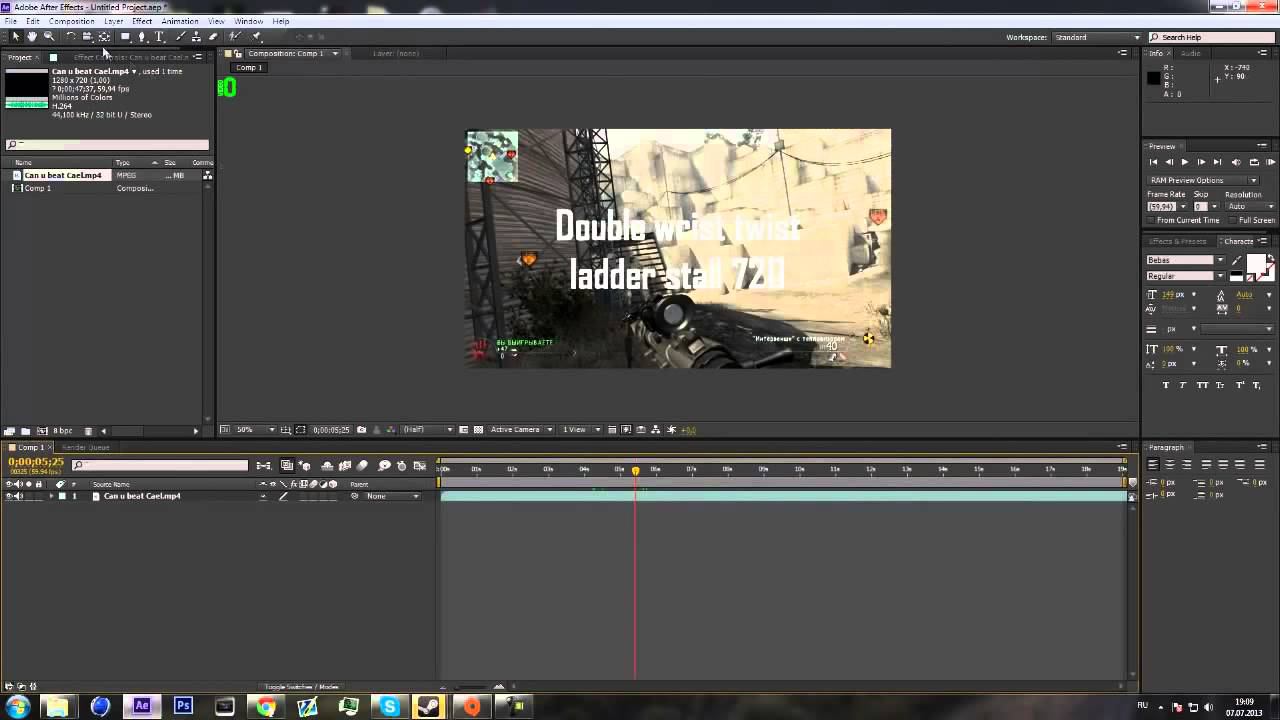Click the white fill color swatch

click(x=1256, y=264)
